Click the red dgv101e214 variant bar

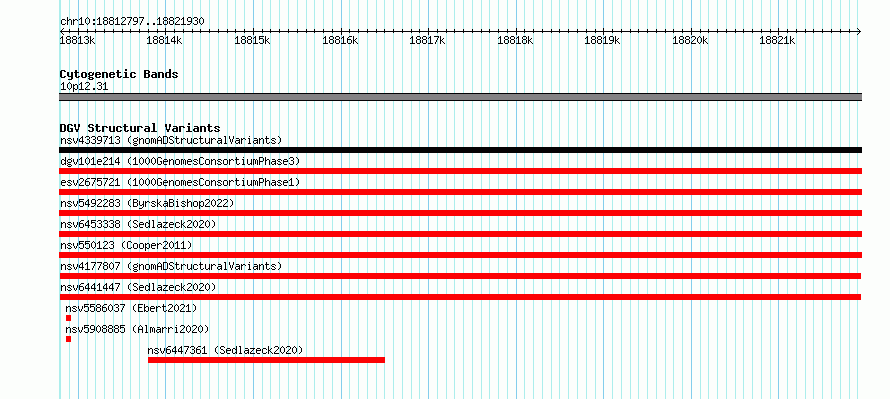pyautogui.click(x=461, y=171)
